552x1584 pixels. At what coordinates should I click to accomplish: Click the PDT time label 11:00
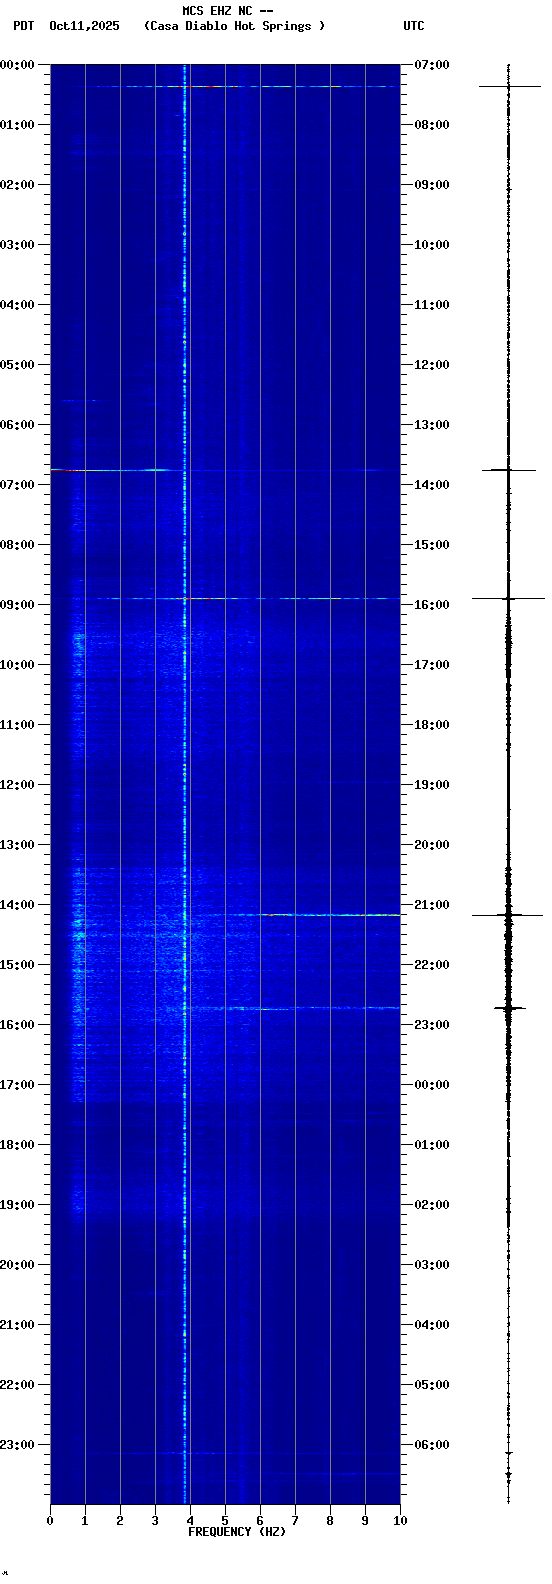tap(18, 725)
